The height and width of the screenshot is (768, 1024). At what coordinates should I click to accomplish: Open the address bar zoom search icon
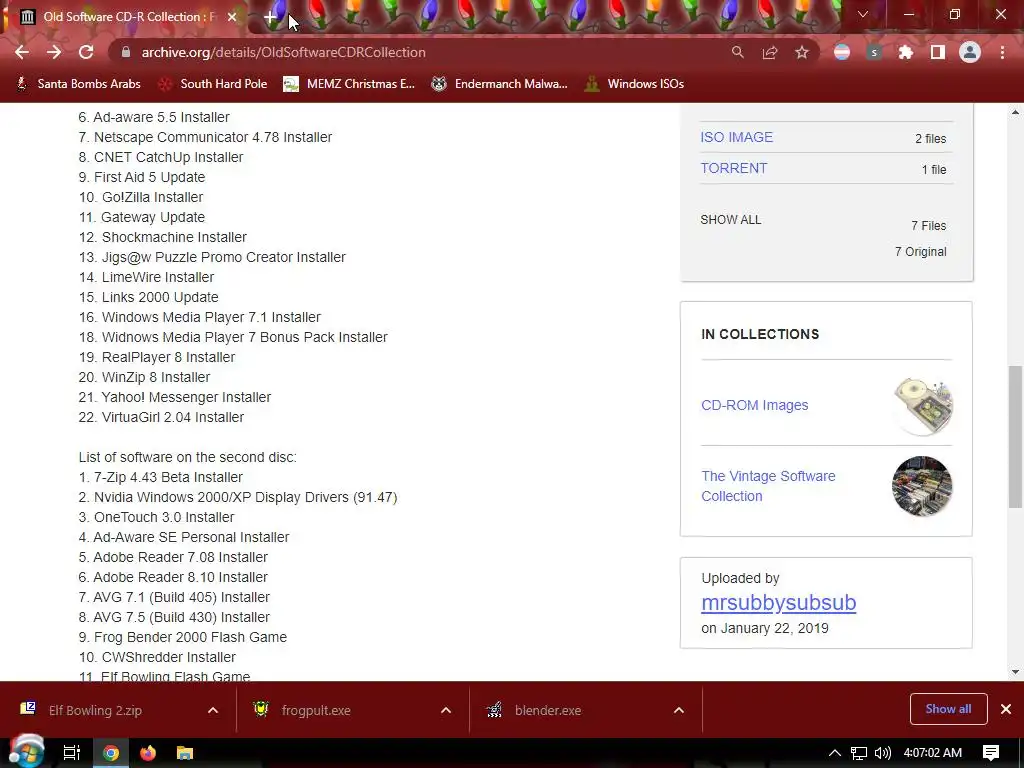737,52
